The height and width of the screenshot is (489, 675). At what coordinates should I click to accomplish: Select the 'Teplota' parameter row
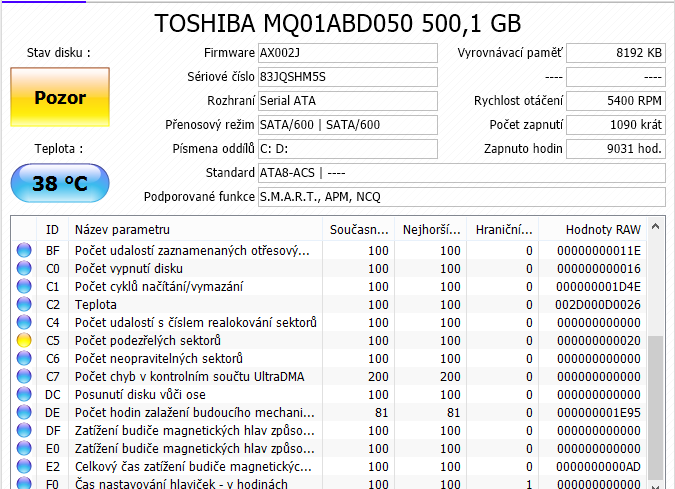point(329,305)
